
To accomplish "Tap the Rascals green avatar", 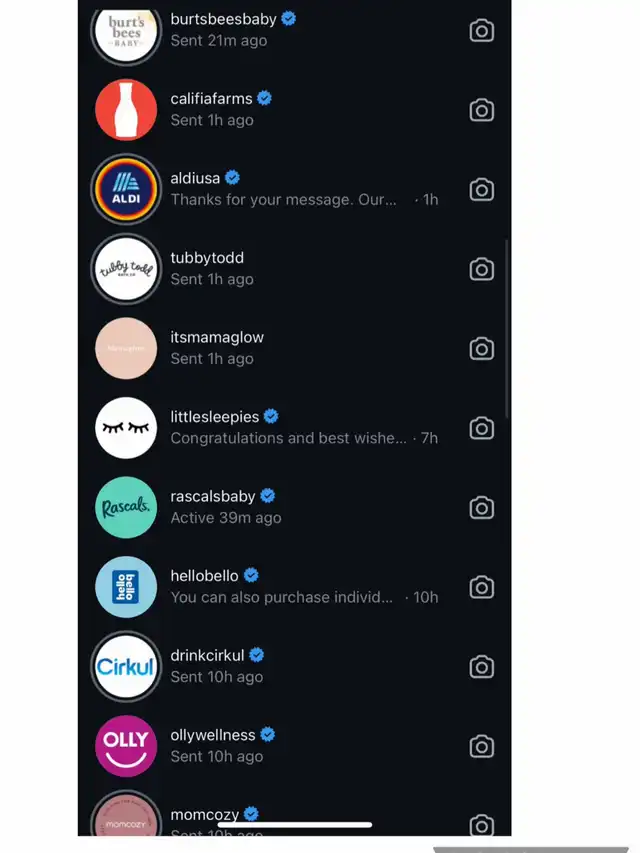I will (x=126, y=507).
